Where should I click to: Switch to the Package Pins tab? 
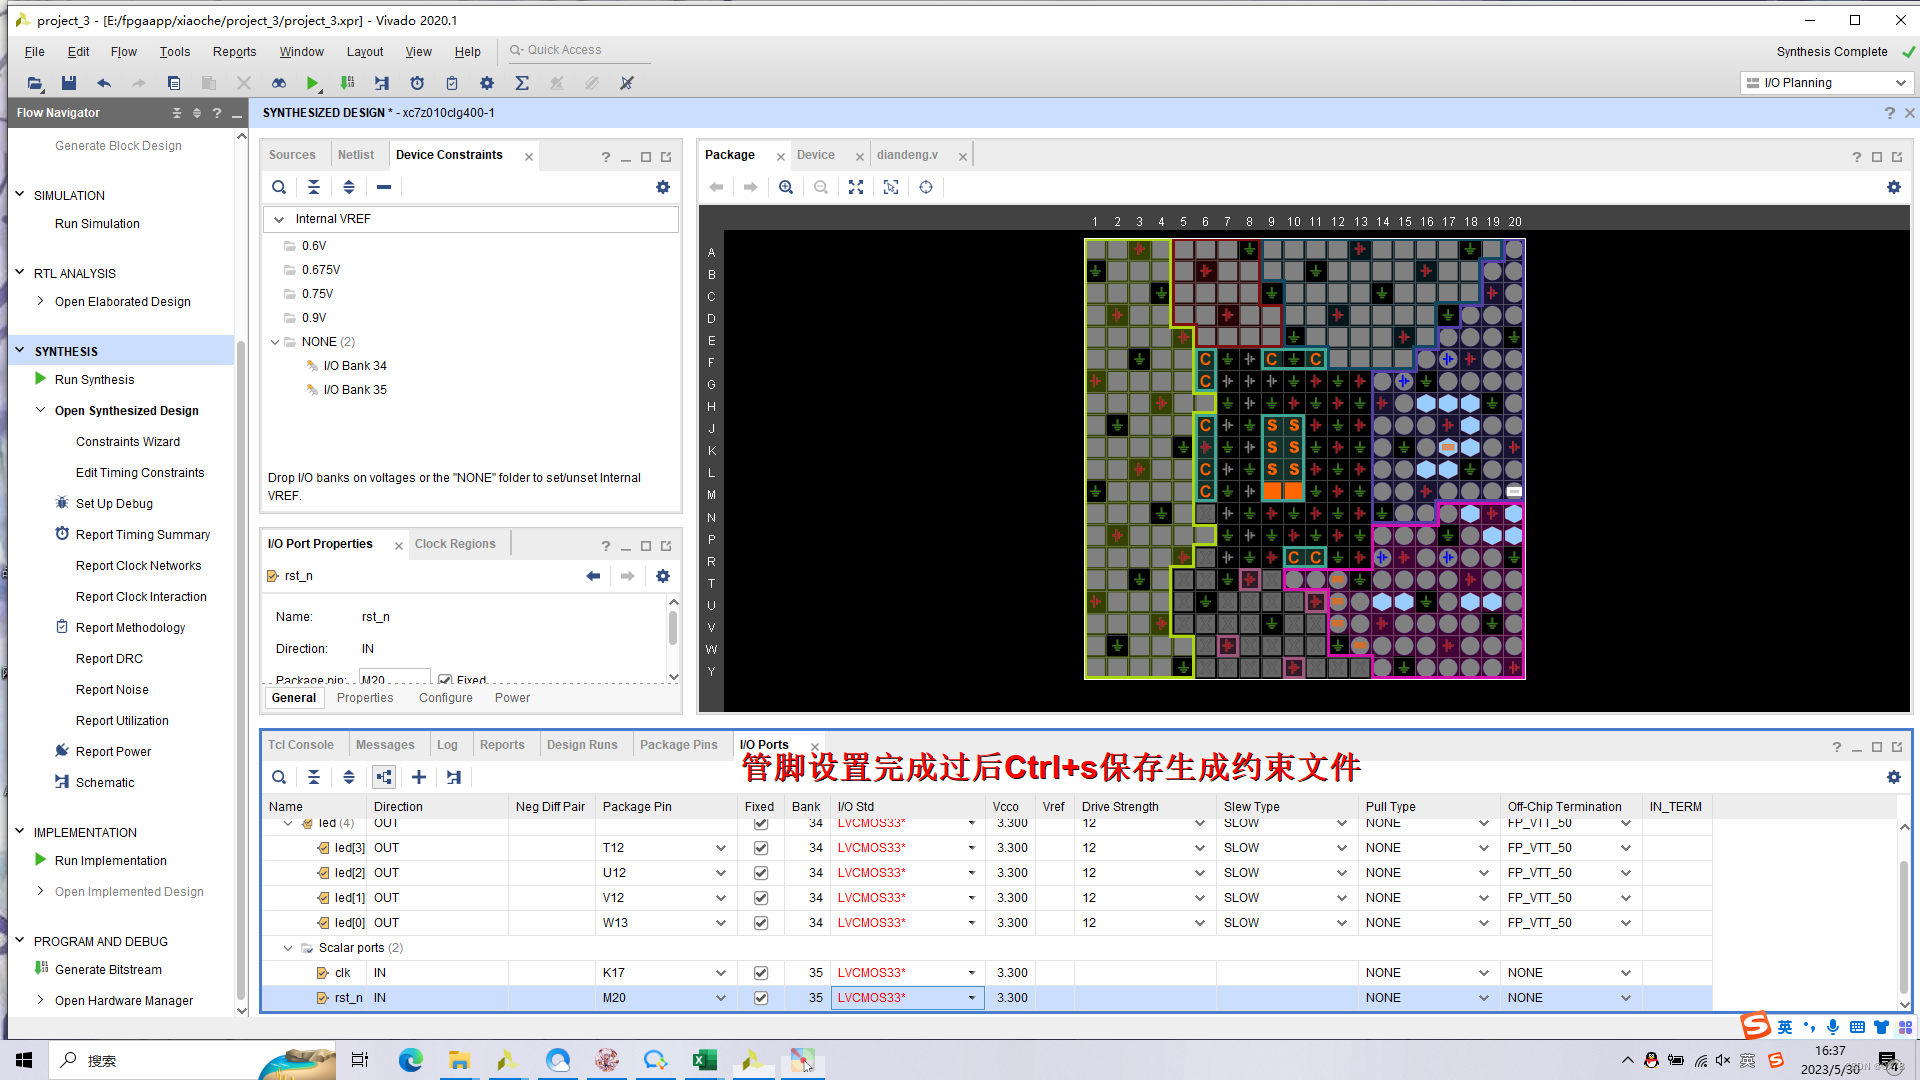pos(678,745)
